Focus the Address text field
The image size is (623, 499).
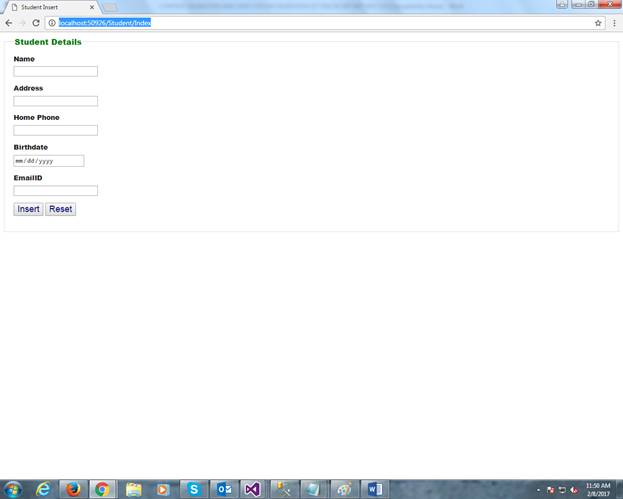56,101
